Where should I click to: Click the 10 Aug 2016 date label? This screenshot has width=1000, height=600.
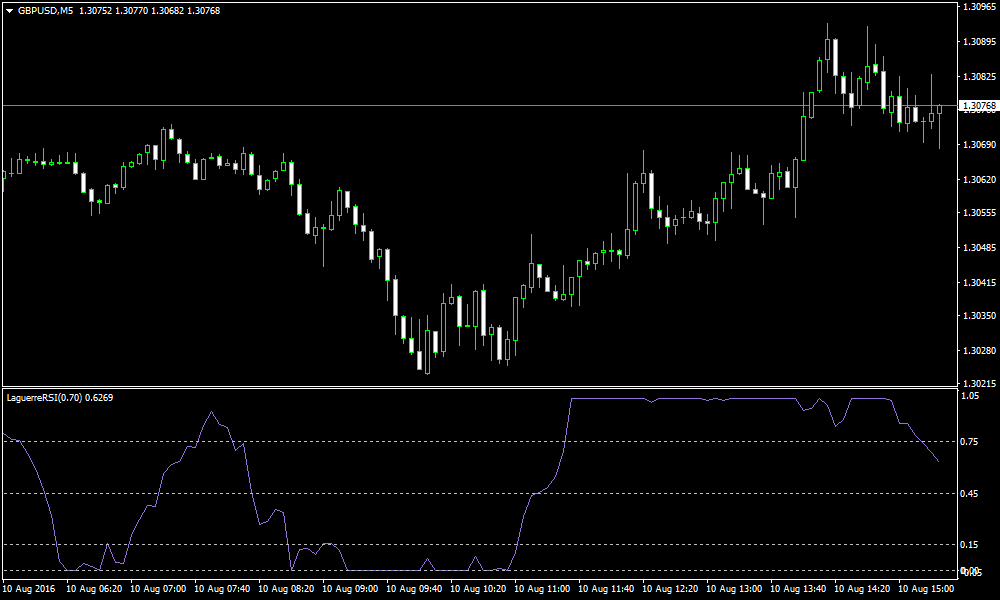[30, 589]
